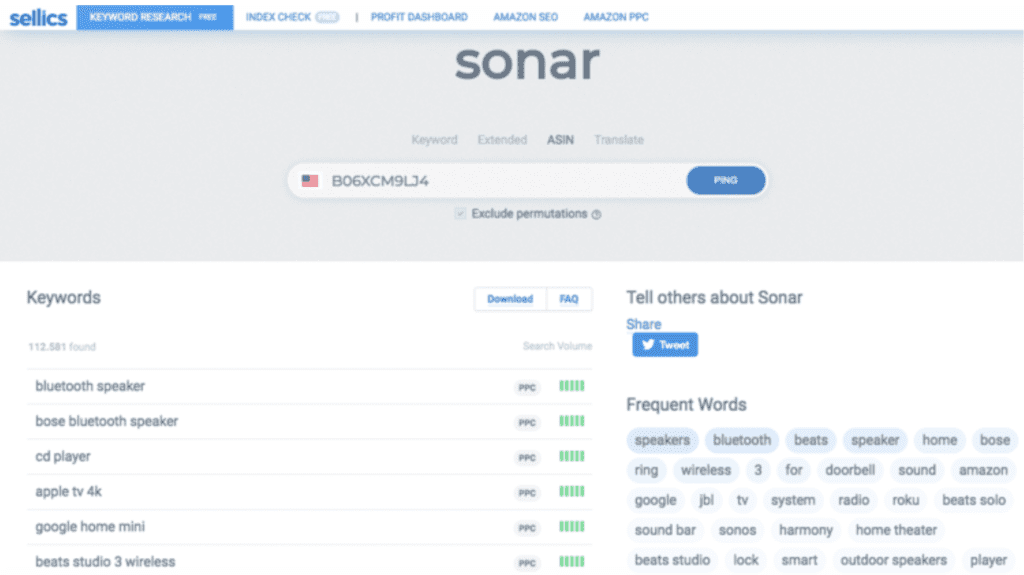Click the amazon frequent word tag
Screen dimensions: 1024x575
coord(983,470)
